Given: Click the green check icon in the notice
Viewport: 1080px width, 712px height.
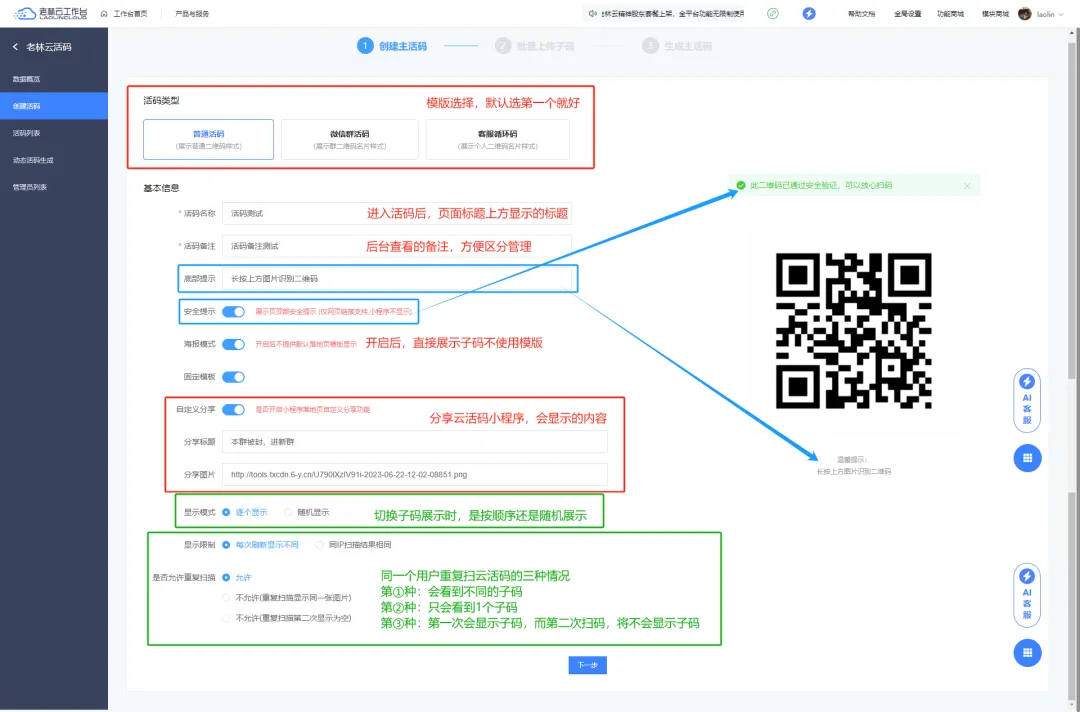Looking at the screenshot, I should [x=740, y=185].
